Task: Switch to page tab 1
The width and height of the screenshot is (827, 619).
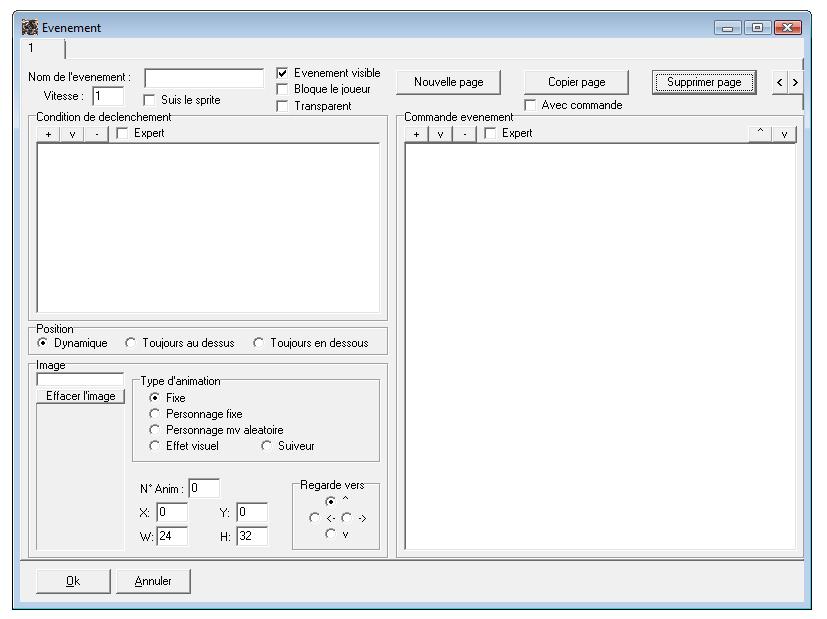Action: 31,48
